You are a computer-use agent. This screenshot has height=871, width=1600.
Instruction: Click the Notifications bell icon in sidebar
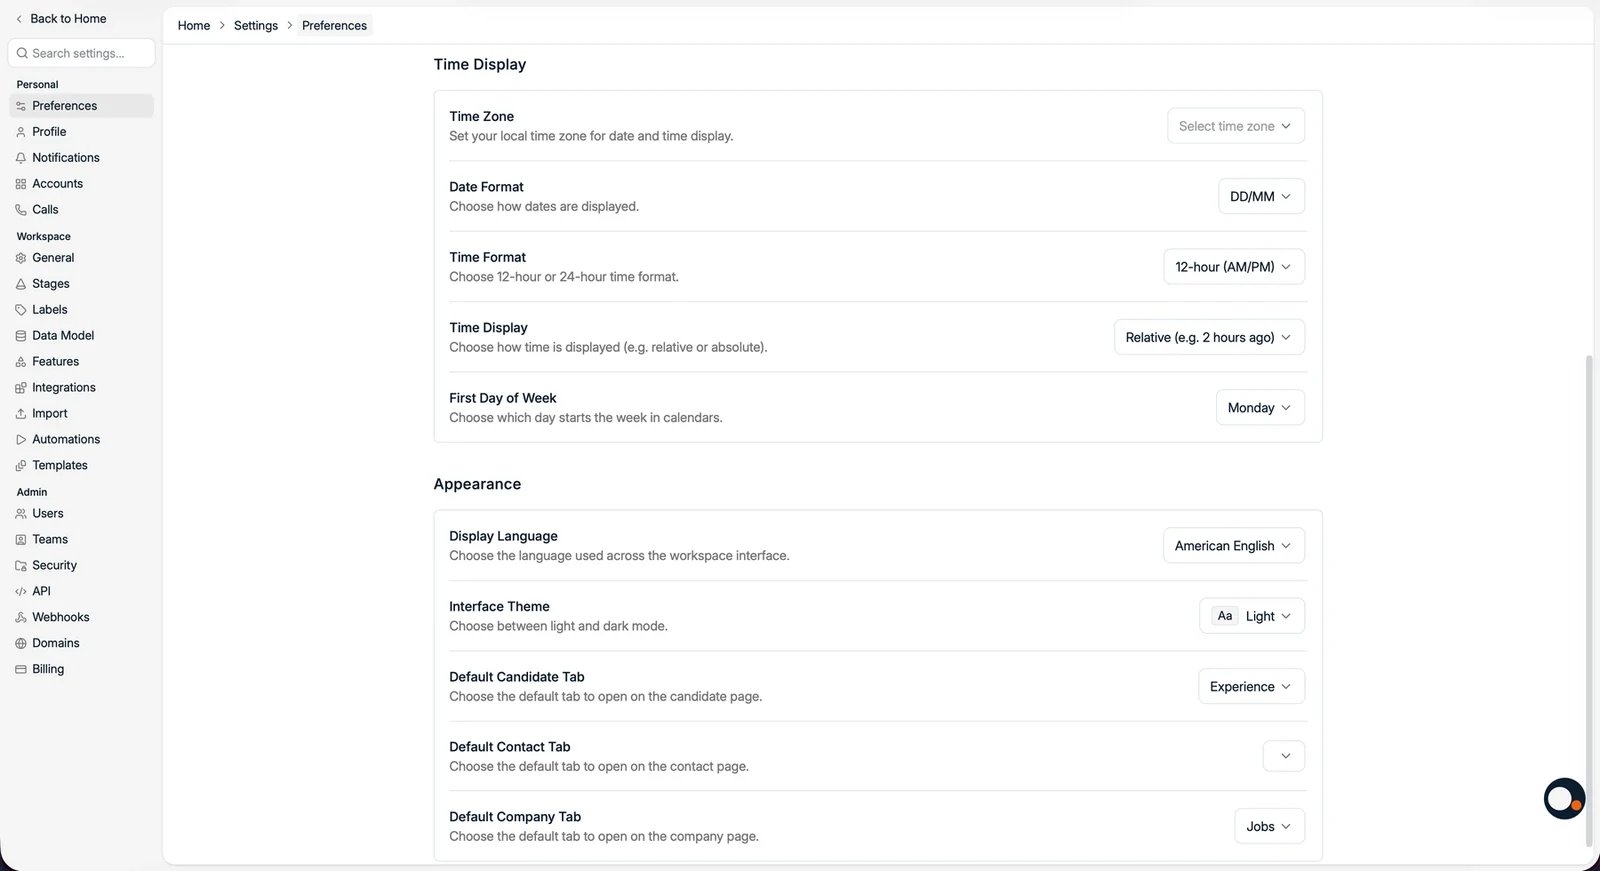(x=21, y=158)
